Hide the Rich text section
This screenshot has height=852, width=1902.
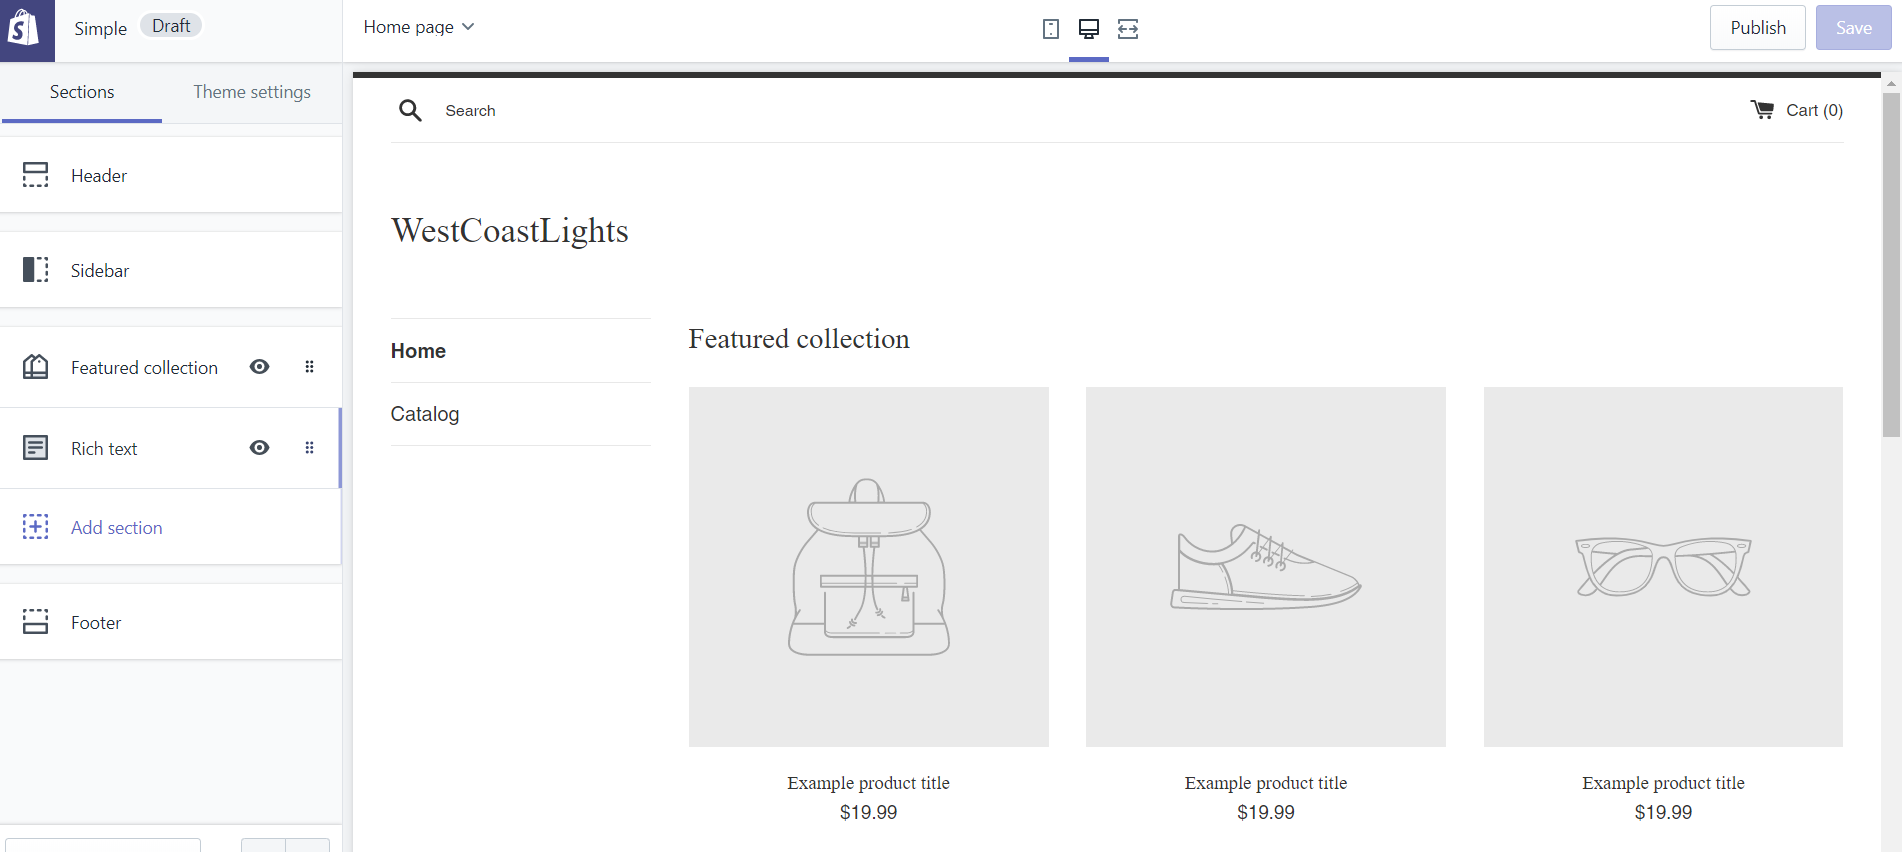coord(260,448)
